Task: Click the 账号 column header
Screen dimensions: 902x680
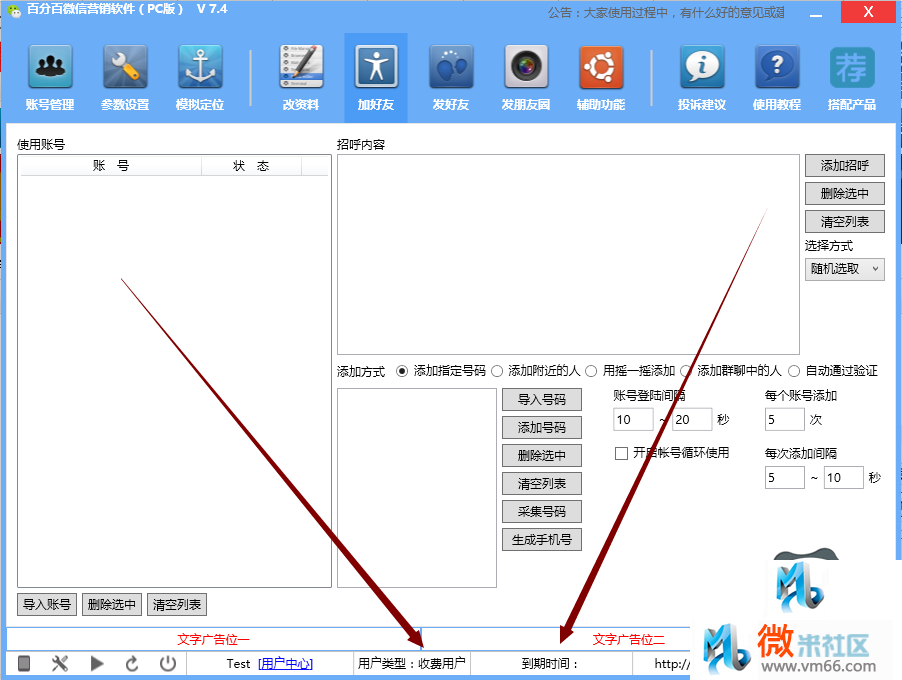Action: point(110,166)
